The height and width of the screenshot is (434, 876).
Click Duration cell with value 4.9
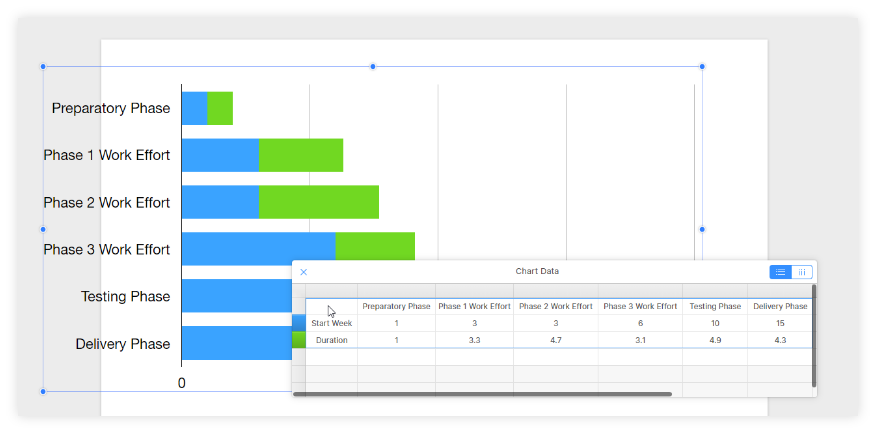(x=715, y=340)
